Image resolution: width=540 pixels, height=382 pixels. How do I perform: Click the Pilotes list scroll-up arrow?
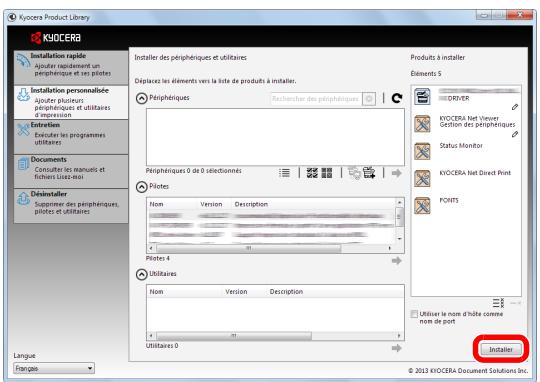coord(399,203)
